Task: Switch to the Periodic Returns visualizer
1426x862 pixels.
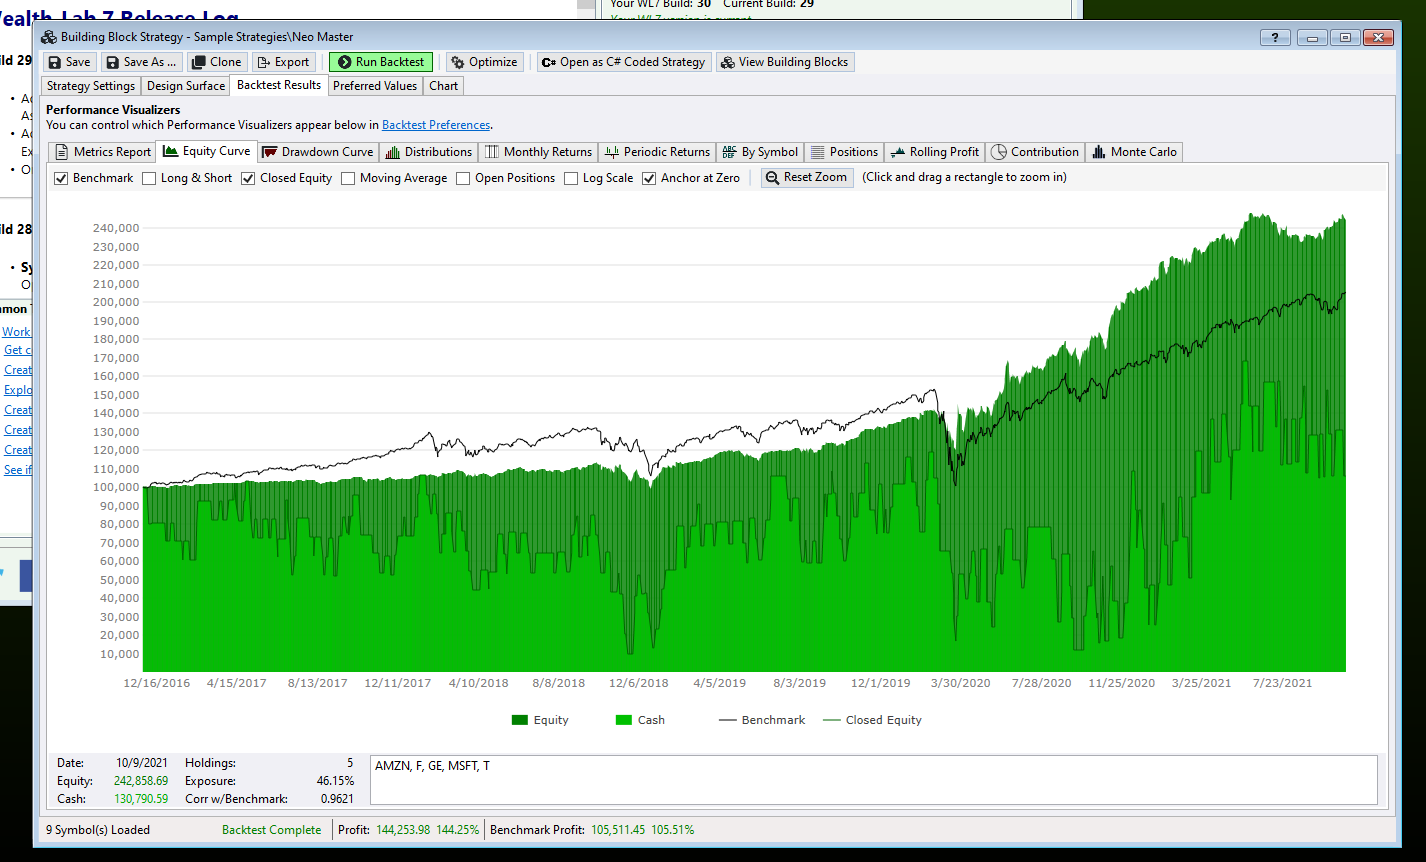Action: 657,152
